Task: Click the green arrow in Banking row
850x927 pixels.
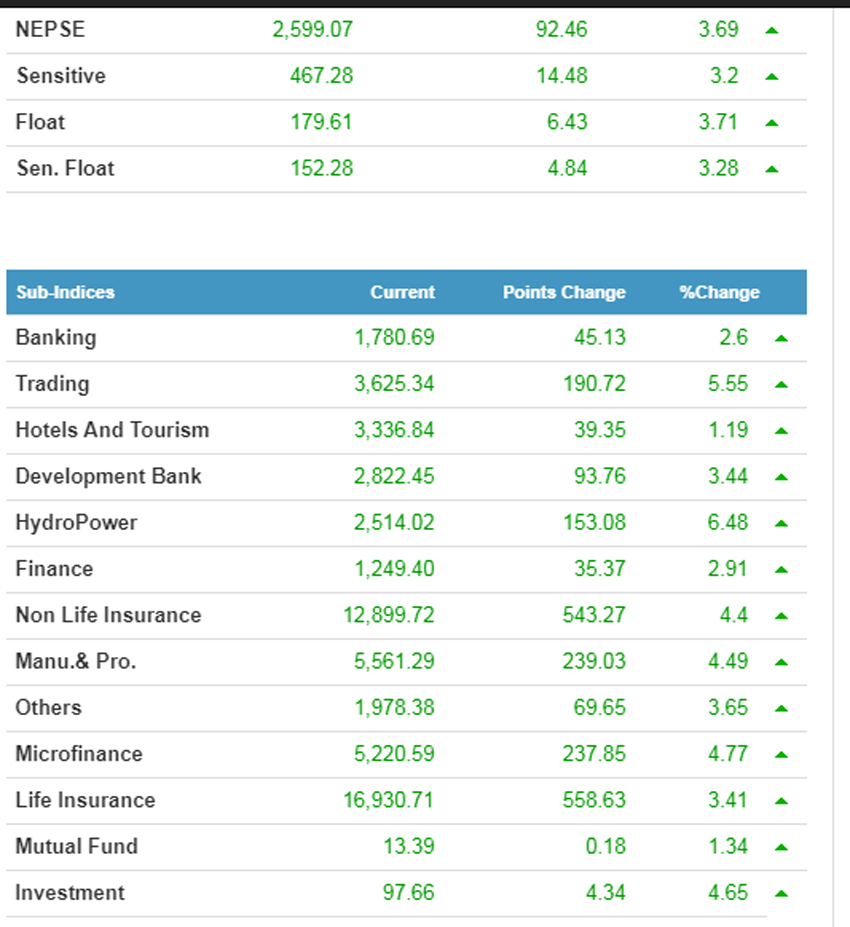Action: (x=781, y=338)
